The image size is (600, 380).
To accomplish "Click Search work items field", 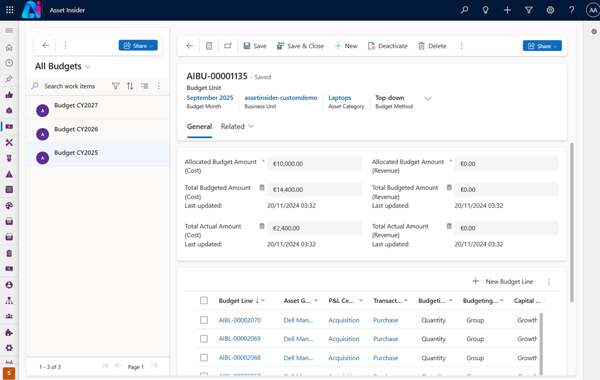I will point(70,86).
